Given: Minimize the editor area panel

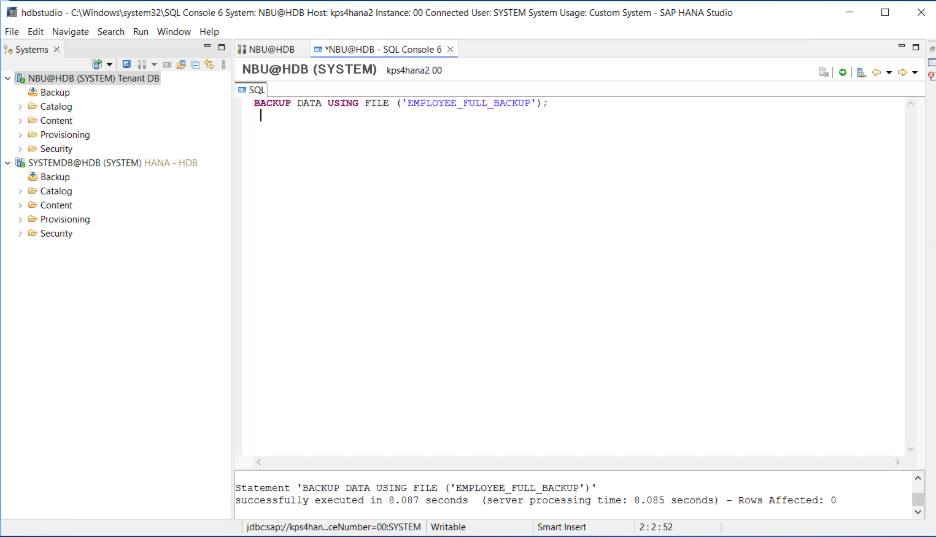Looking at the screenshot, I should [x=901, y=47].
